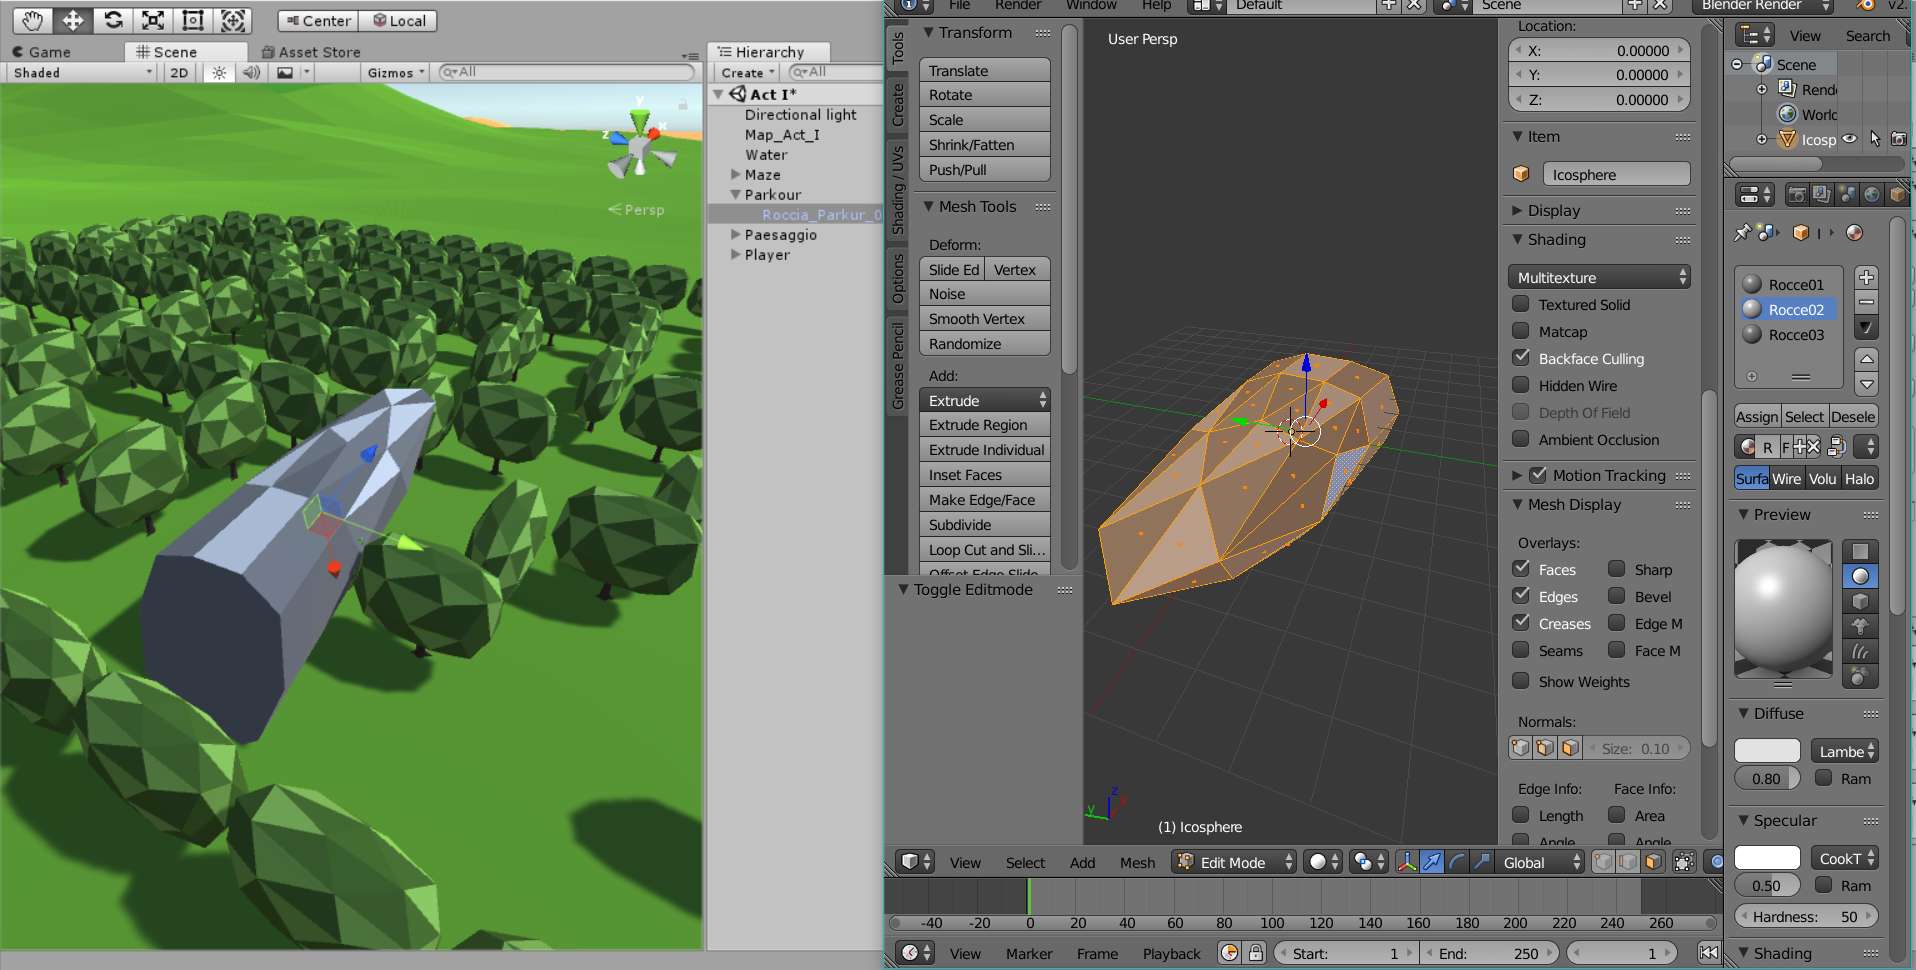Add a new material slot plus button

1866,277
